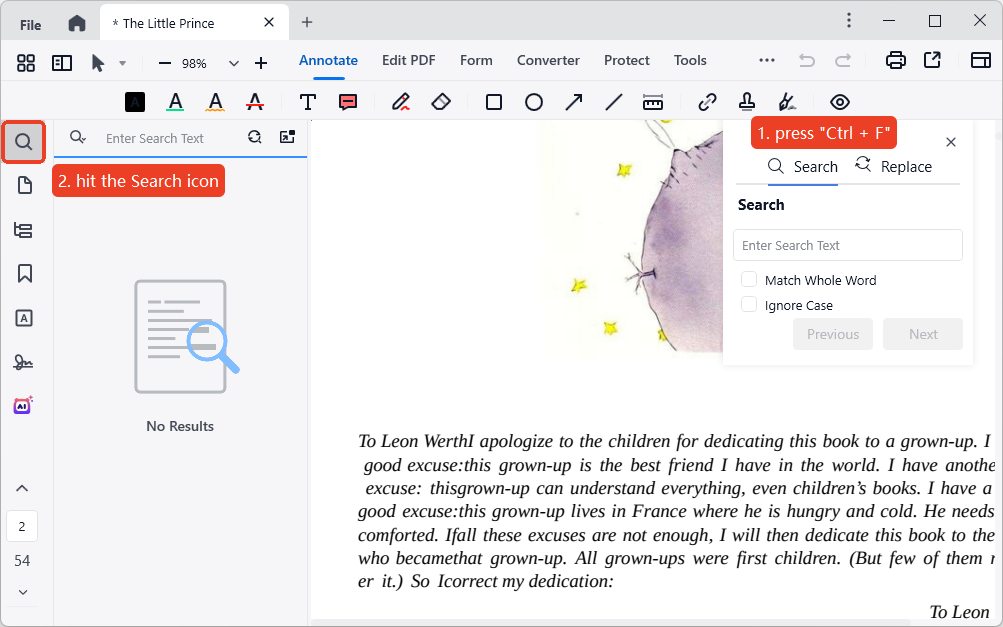Expand the selection tool dropdown arrow
Viewport: 1003px width, 627px height.
pyautogui.click(x=123, y=64)
